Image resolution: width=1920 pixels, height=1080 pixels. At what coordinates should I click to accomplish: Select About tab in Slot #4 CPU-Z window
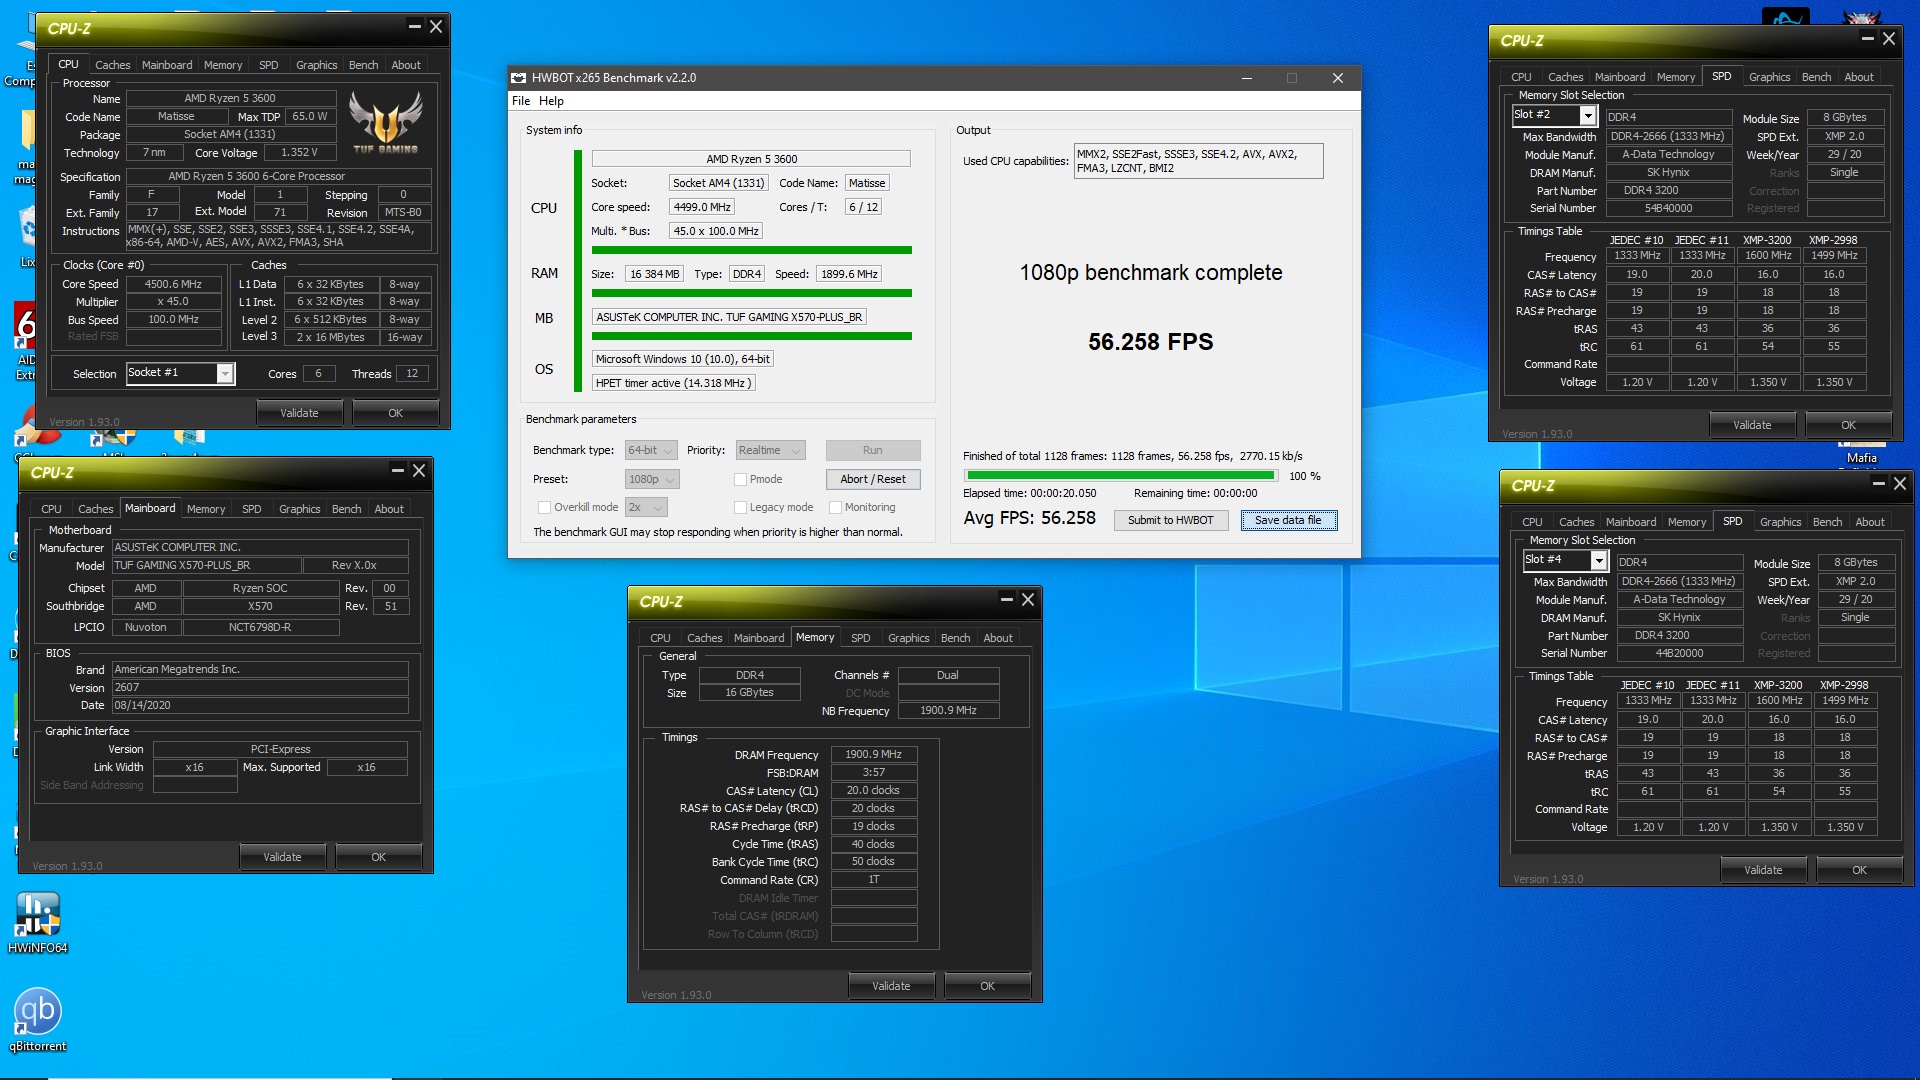click(1870, 522)
